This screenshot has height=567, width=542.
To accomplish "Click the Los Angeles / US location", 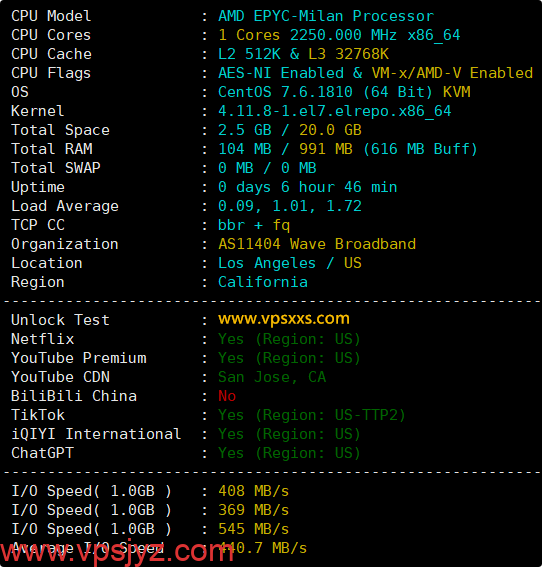I will coord(290,263).
